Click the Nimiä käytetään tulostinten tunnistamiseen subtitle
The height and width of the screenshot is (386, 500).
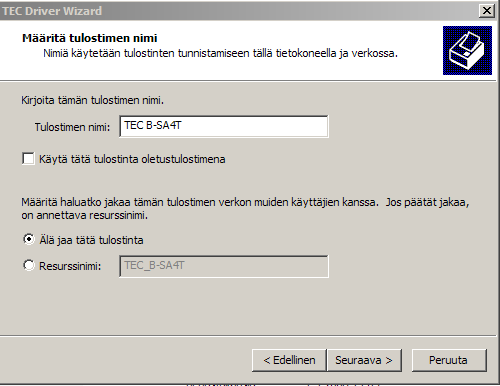pyautogui.click(x=220, y=53)
